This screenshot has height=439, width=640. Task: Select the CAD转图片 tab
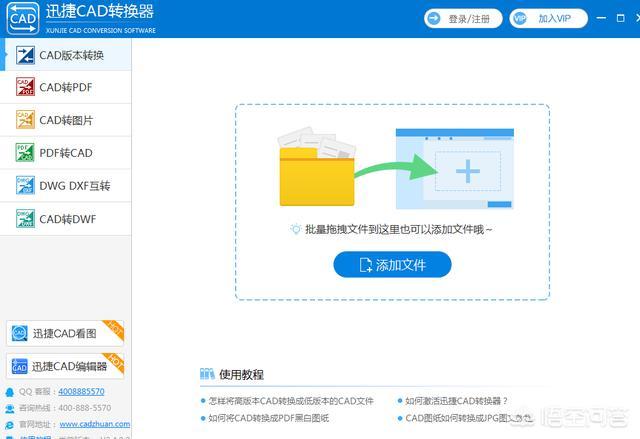coord(66,120)
